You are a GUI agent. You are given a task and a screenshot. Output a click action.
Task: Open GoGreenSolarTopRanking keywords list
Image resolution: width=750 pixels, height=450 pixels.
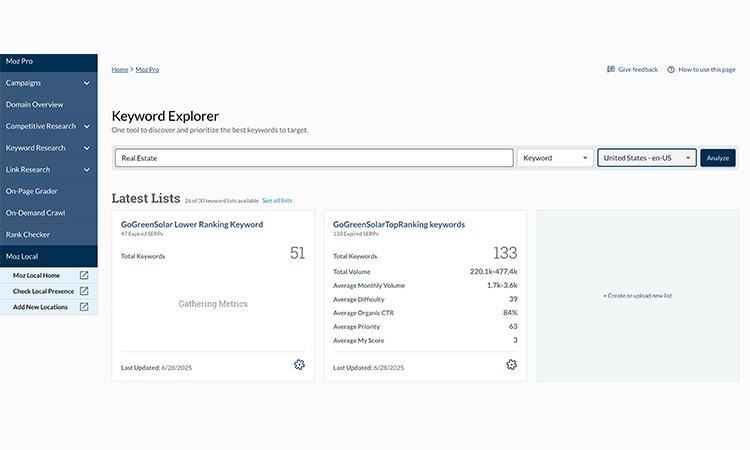(x=399, y=224)
